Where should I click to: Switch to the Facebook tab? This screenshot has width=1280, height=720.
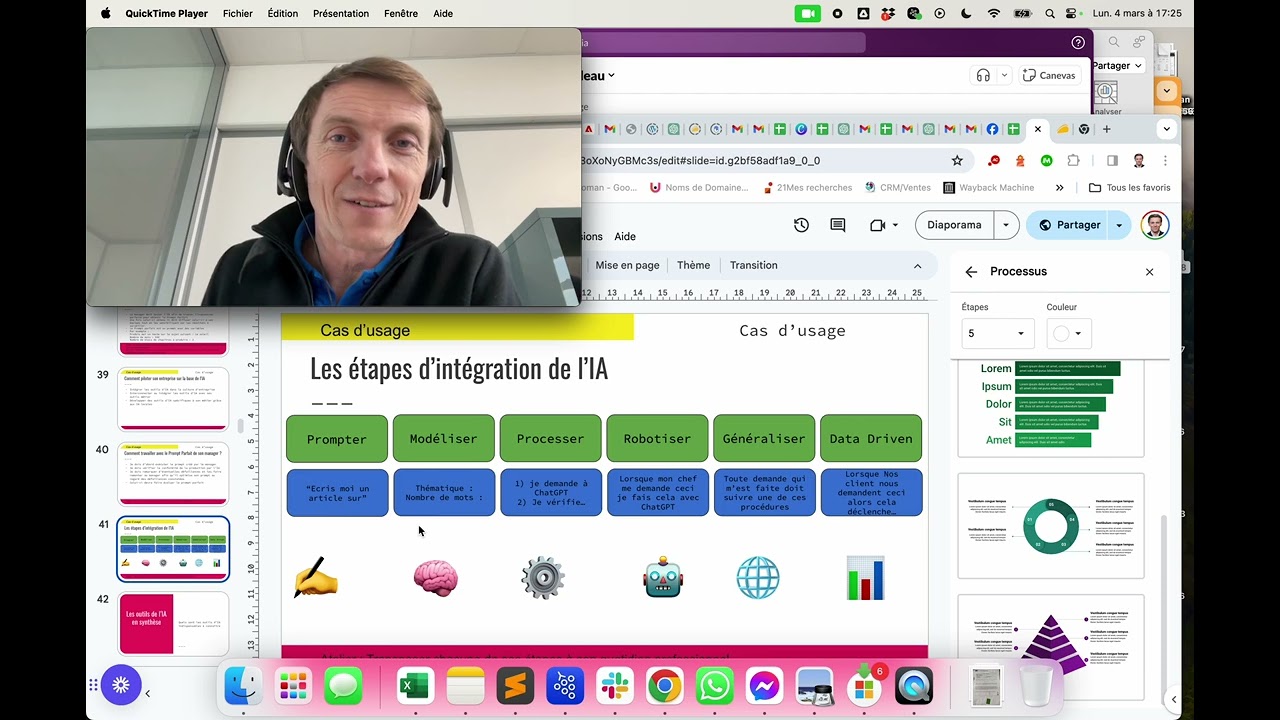[x=992, y=129]
